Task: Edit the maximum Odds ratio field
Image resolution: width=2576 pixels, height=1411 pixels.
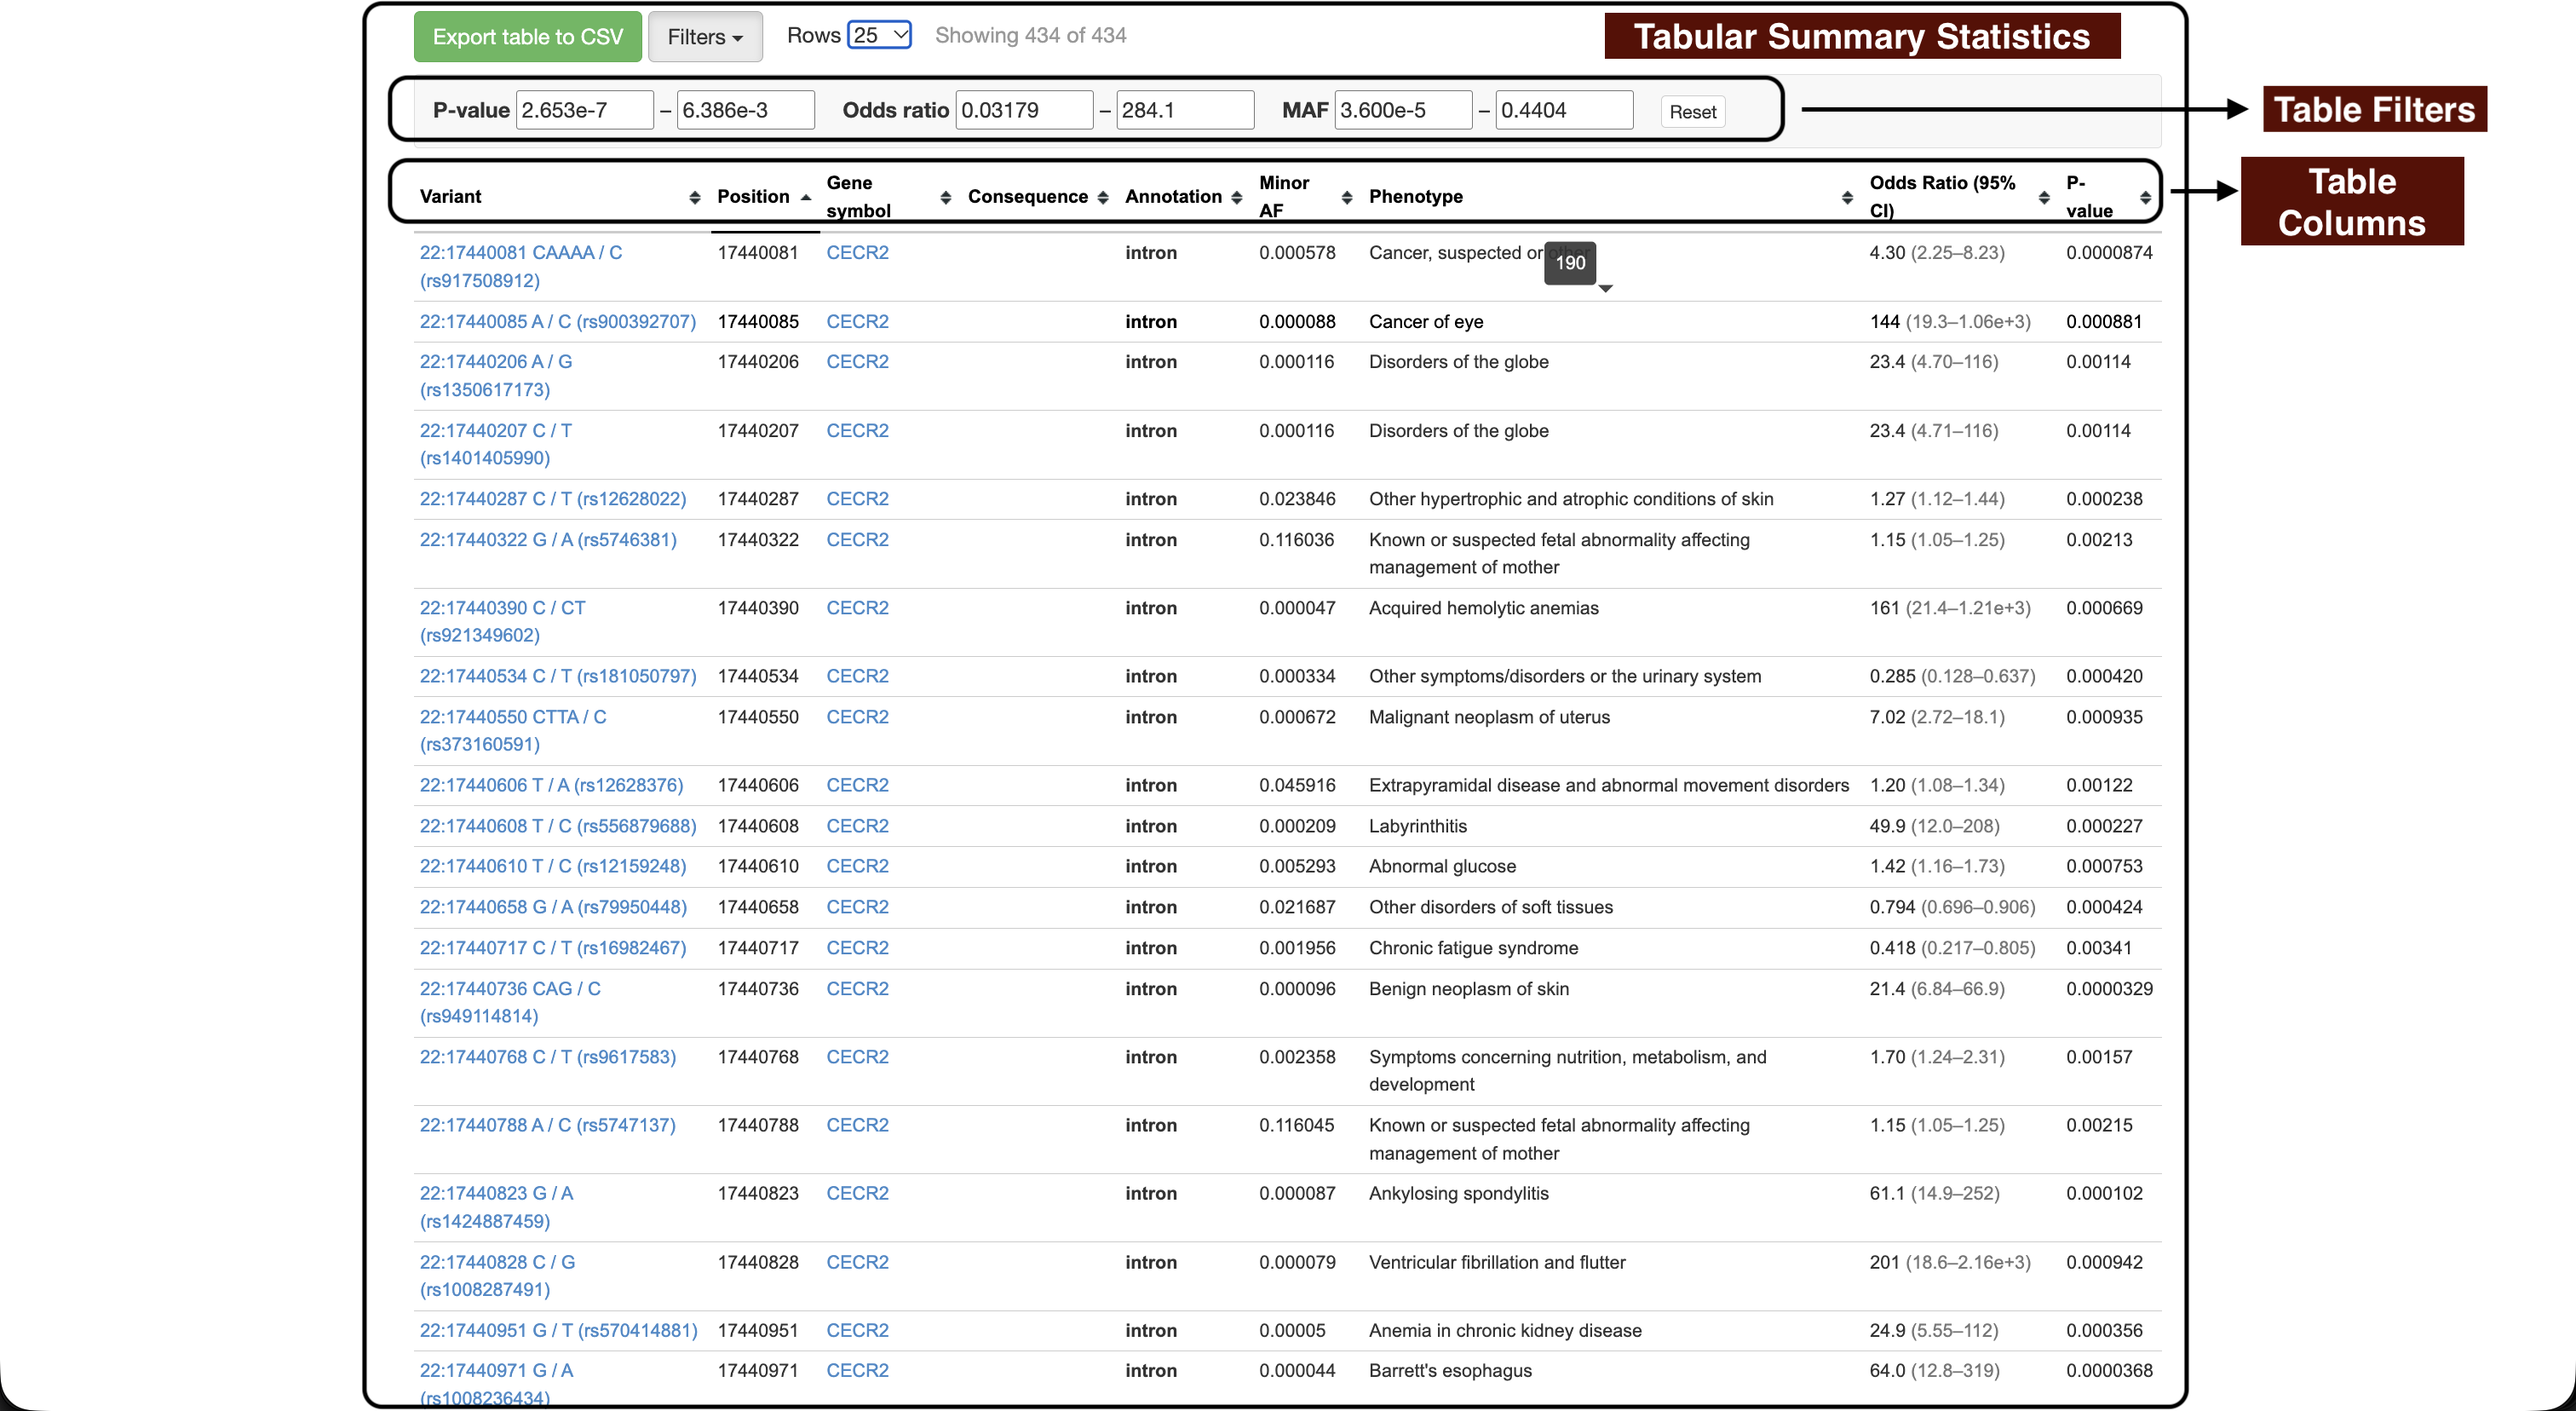Action: (x=1185, y=110)
